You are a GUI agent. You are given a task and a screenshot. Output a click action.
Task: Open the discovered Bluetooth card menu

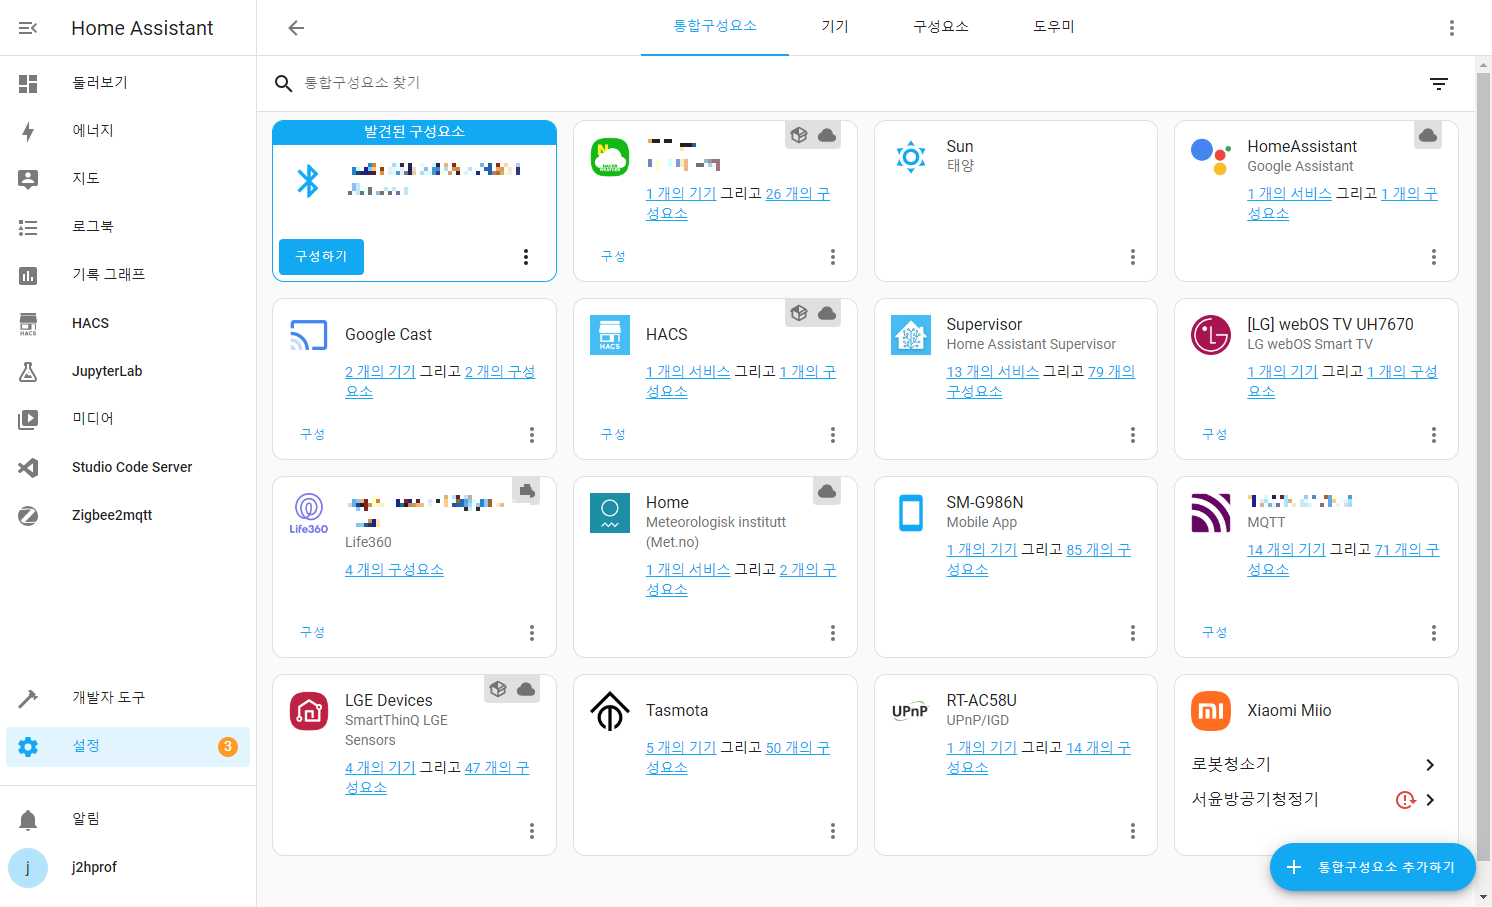click(x=526, y=257)
